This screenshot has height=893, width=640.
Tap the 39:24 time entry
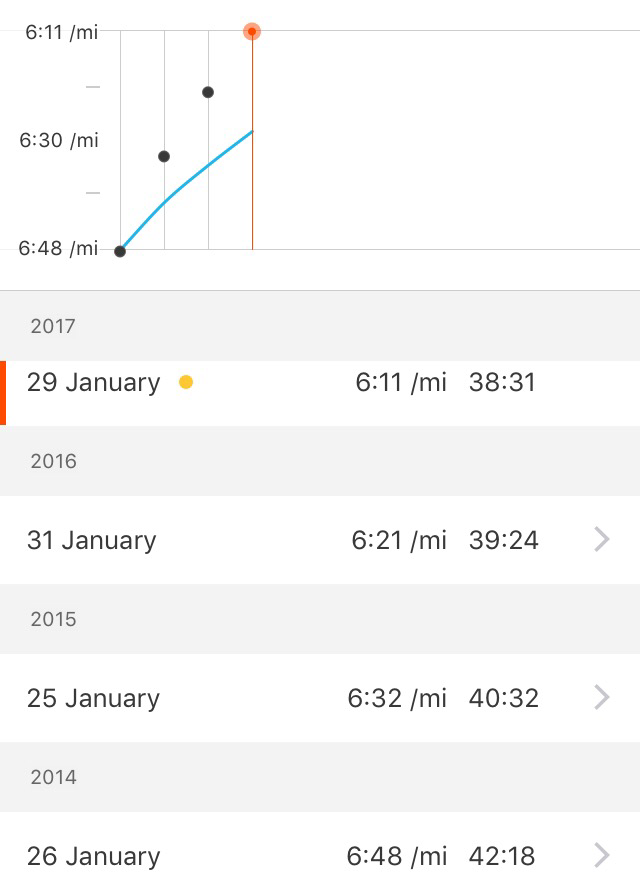click(x=503, y=540)
